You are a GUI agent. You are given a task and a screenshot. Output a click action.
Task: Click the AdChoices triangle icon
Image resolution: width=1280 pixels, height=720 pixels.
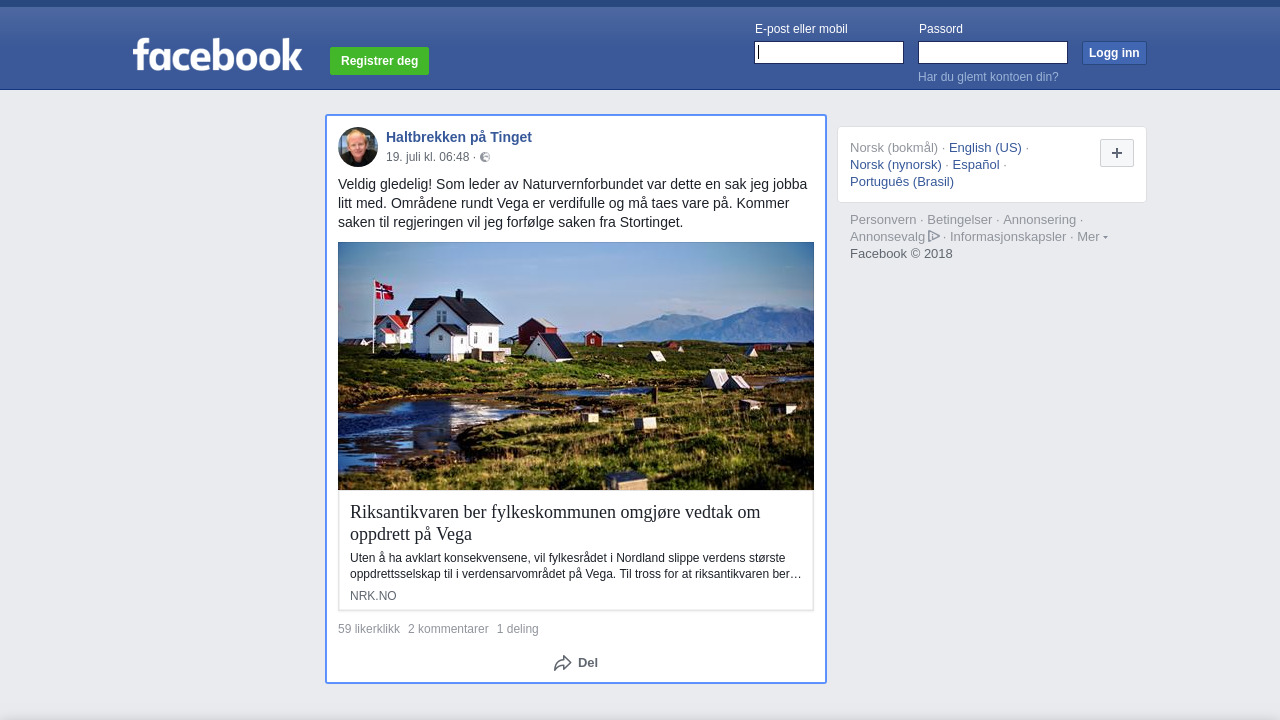pyautogui.click(x=934, y=237)
